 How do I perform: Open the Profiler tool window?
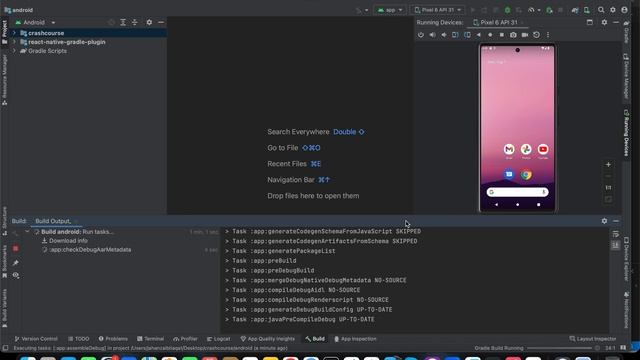pyautogui.click(x=185, y=339)
